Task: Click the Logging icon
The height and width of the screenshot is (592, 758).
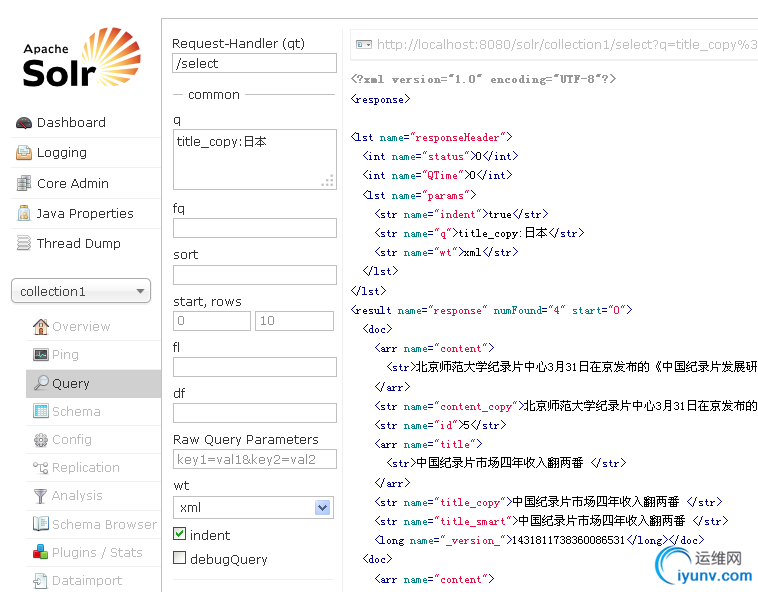Action: [24, 153]
